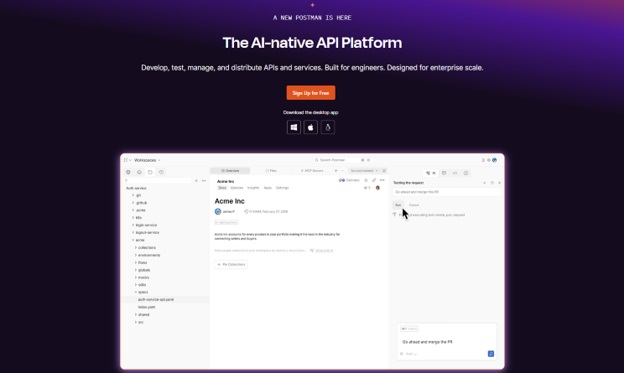Screen dimensions: 624x373
Task: Close the Testing the request panel
Action: [499, 183]
